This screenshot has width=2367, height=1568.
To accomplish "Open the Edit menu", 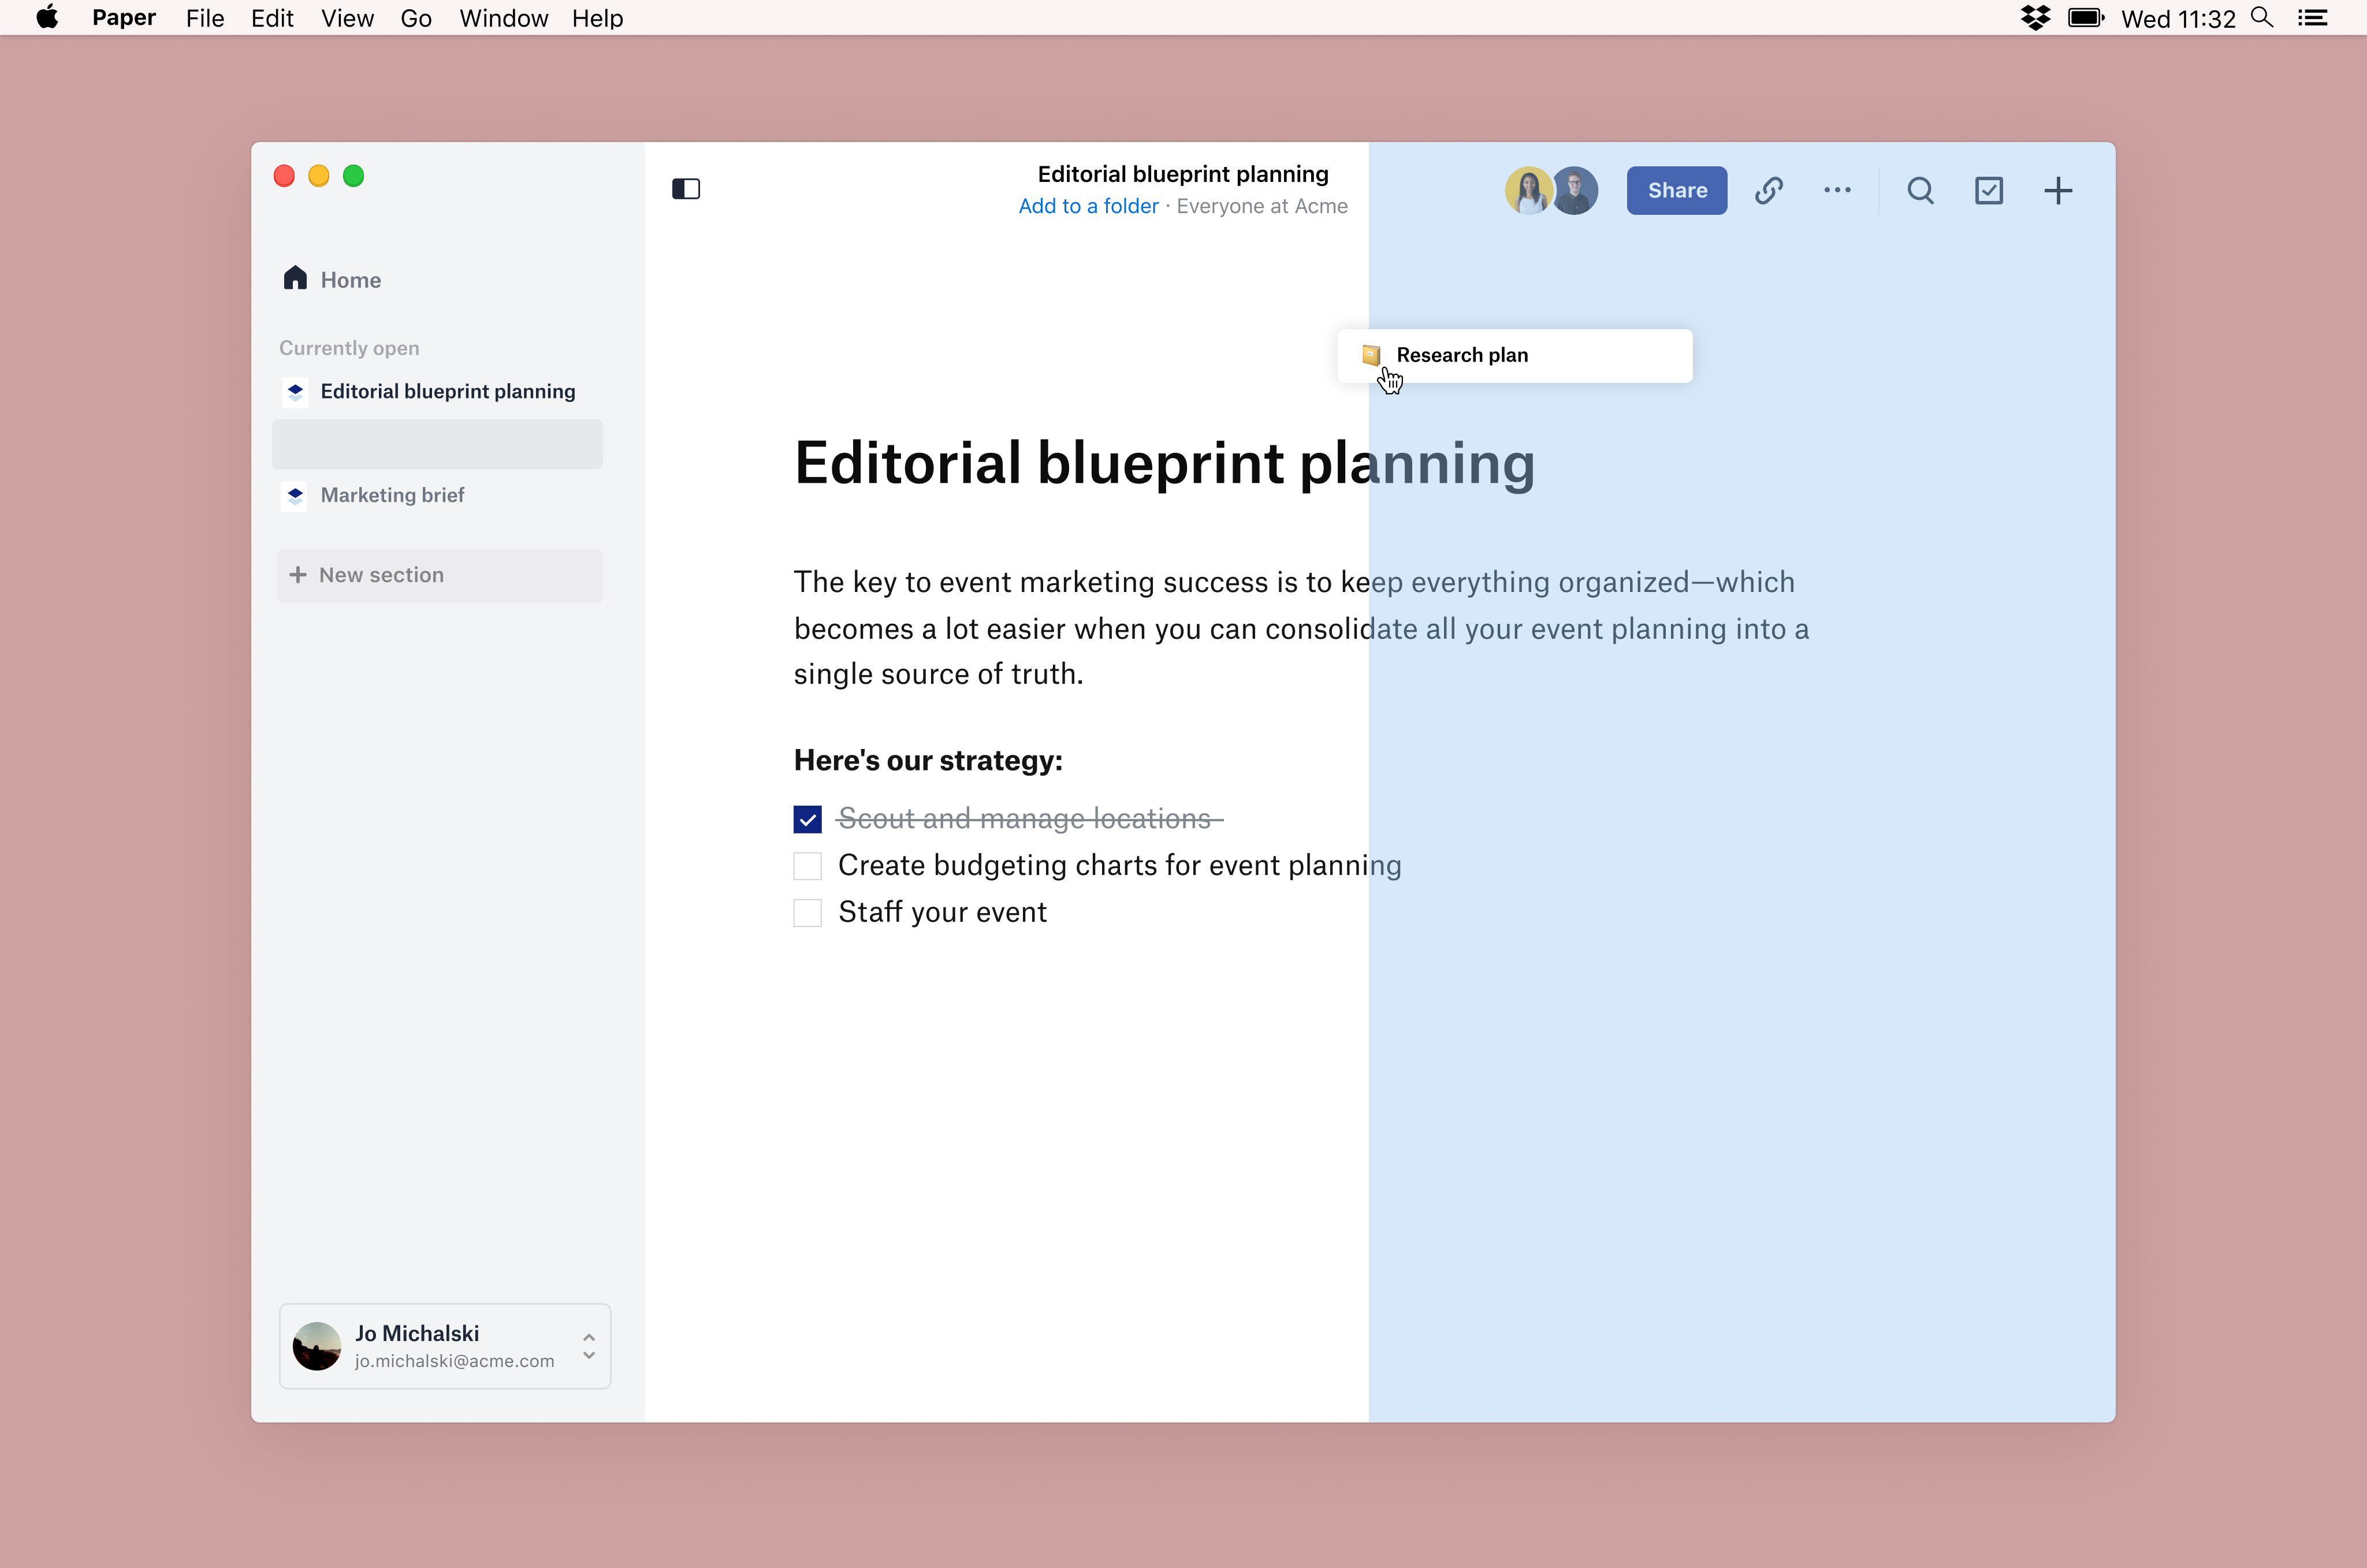I will [272, 18].
